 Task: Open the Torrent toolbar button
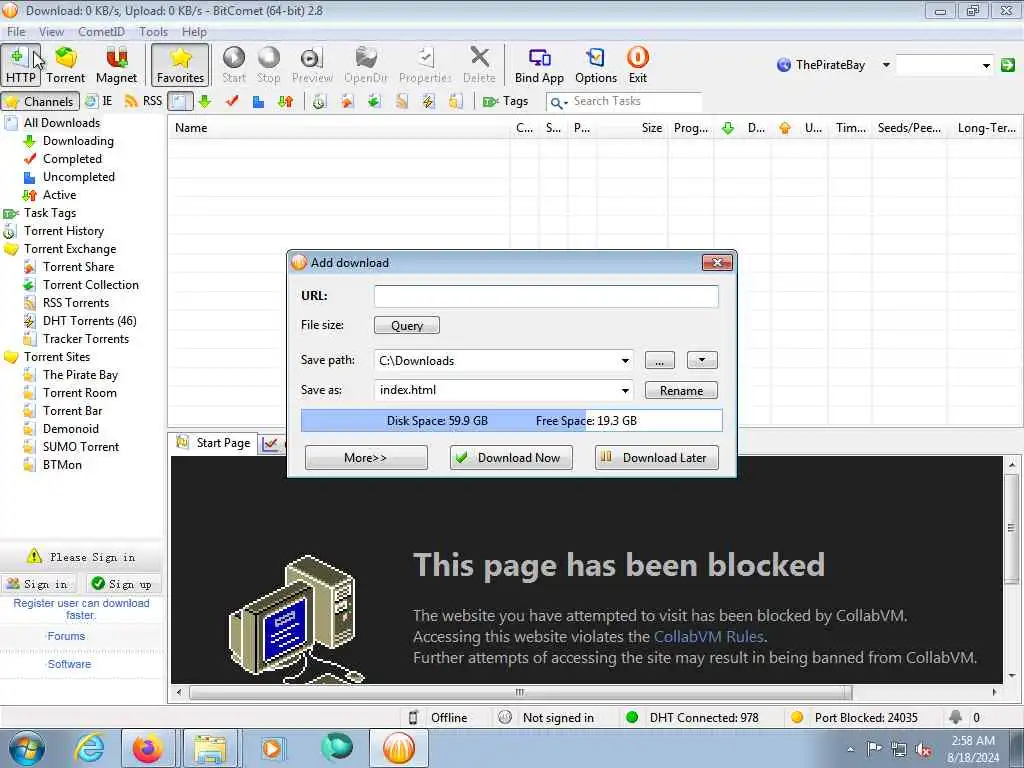[65, 65]
